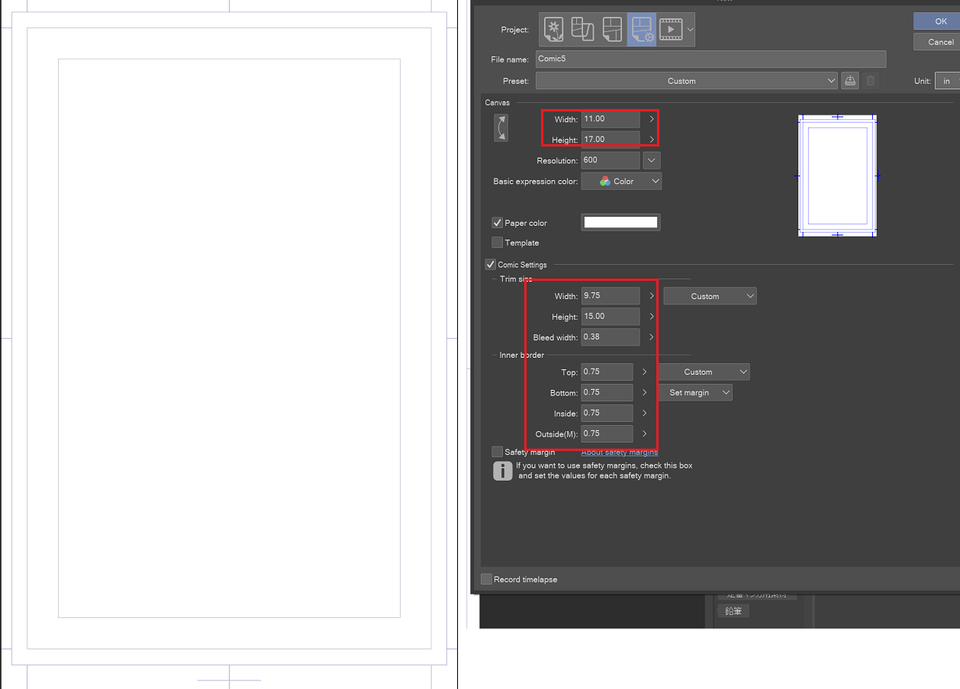Open the Resolution preset dropdown arrow
The height and width of the screenshot is (689, 960).
click(x=651, y=160)
